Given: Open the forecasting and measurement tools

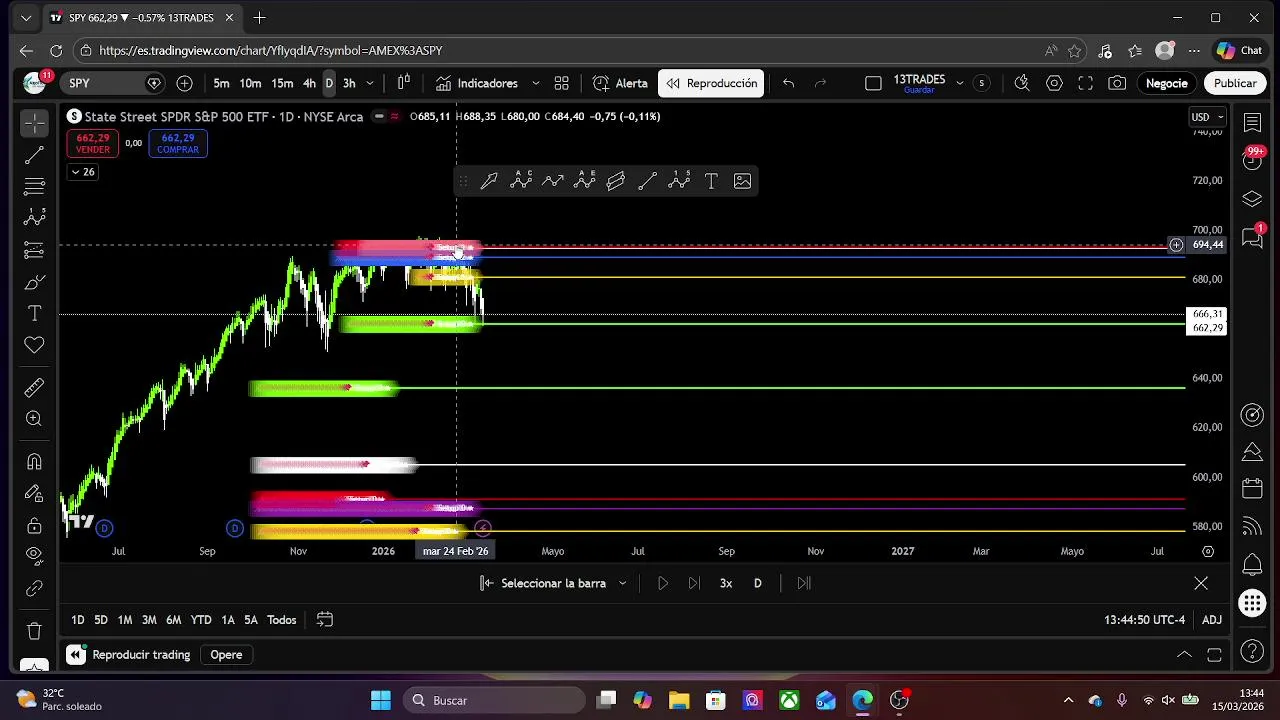Looking at the screenshot, I should [34, 250].
